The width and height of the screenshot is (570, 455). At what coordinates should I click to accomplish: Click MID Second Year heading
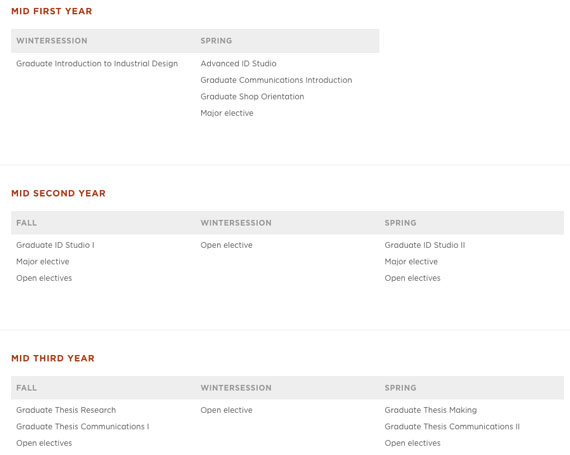pyautogui.click(x=59, y=193)
